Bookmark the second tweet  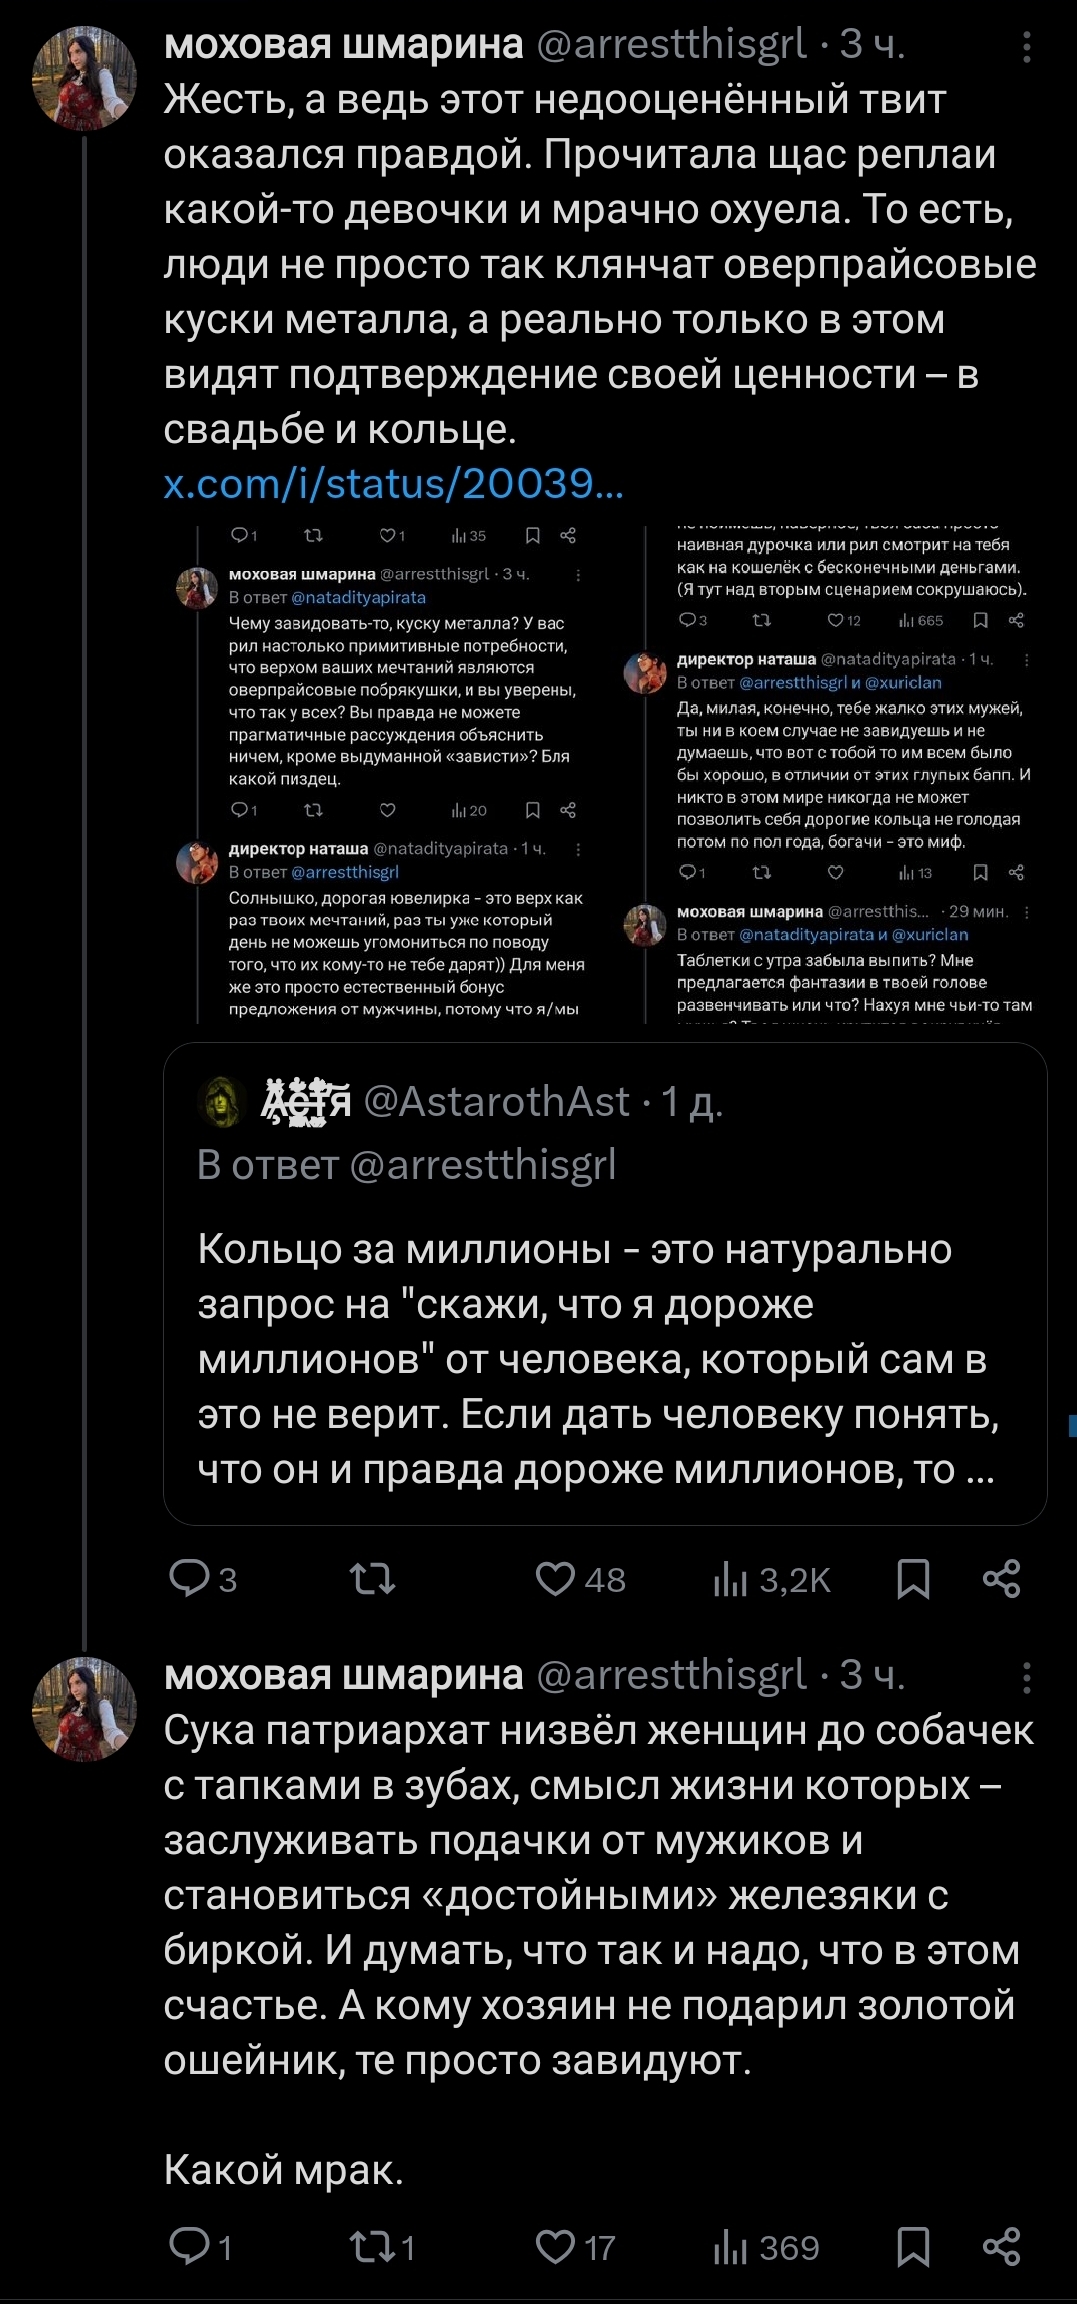(x=913, y=2247)
